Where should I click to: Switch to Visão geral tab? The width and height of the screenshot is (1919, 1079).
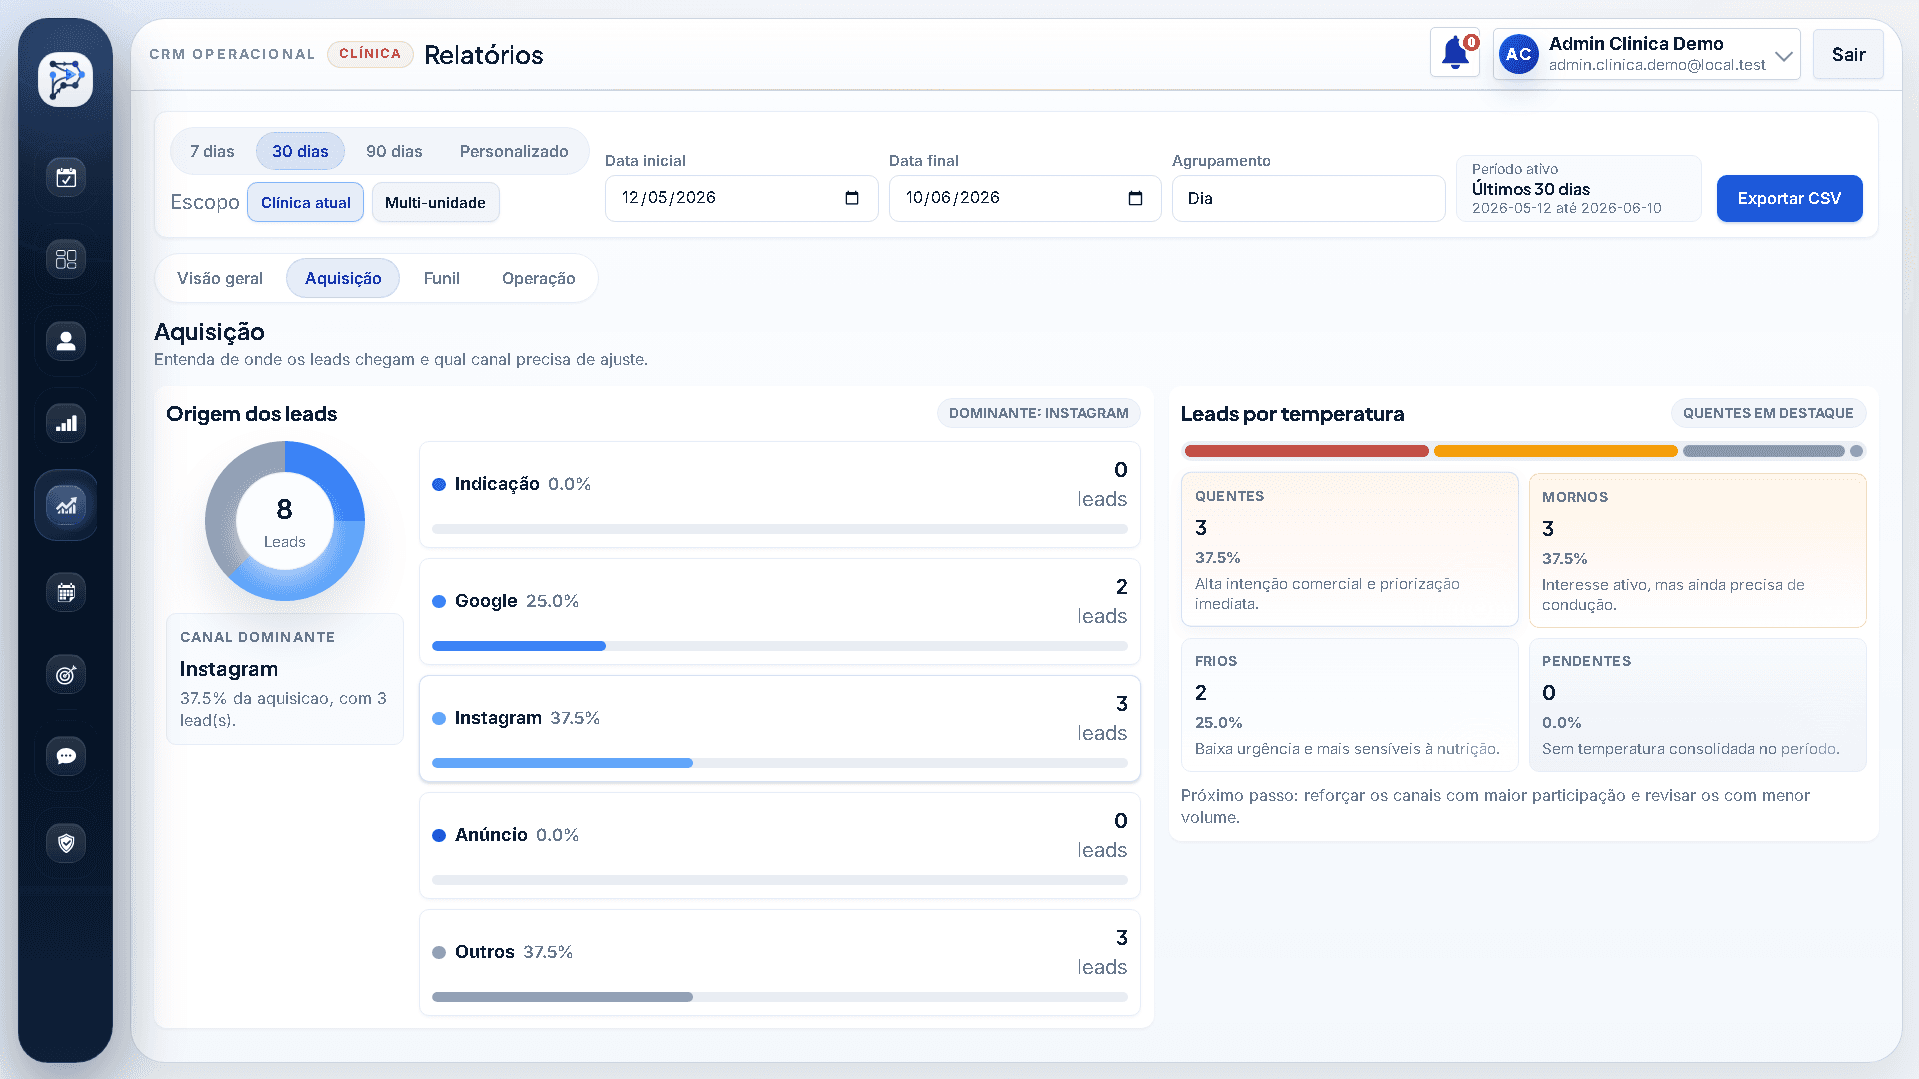[220, 278]
